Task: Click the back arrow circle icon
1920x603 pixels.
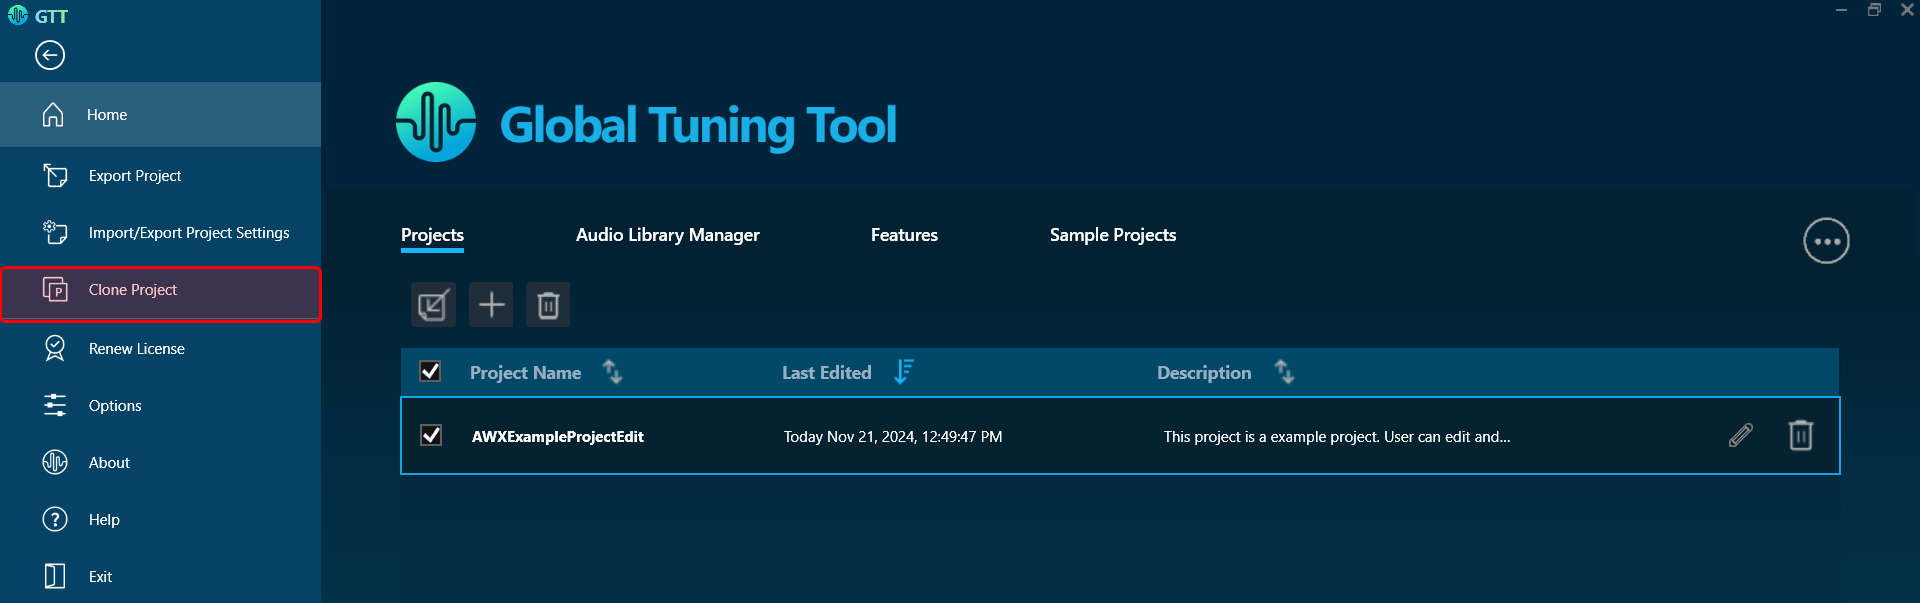Action: pos(50,55)
